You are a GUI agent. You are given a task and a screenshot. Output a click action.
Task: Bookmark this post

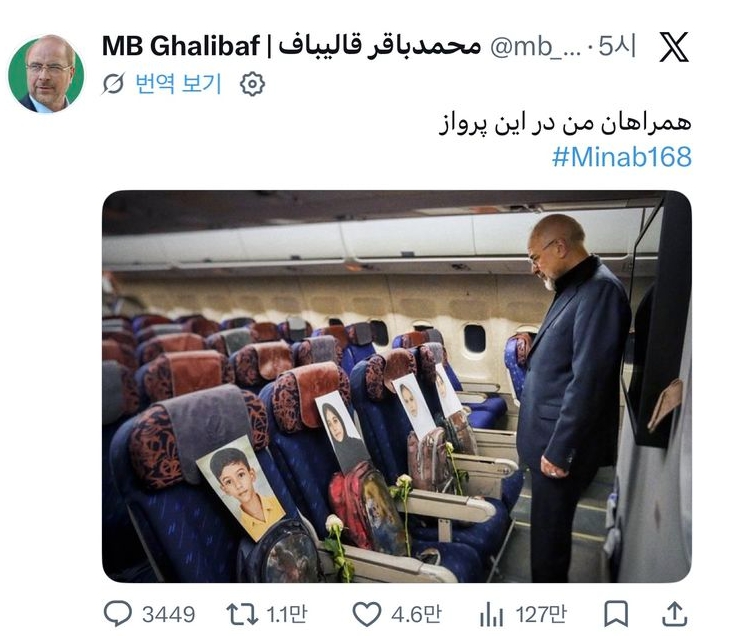pos(615,614)
